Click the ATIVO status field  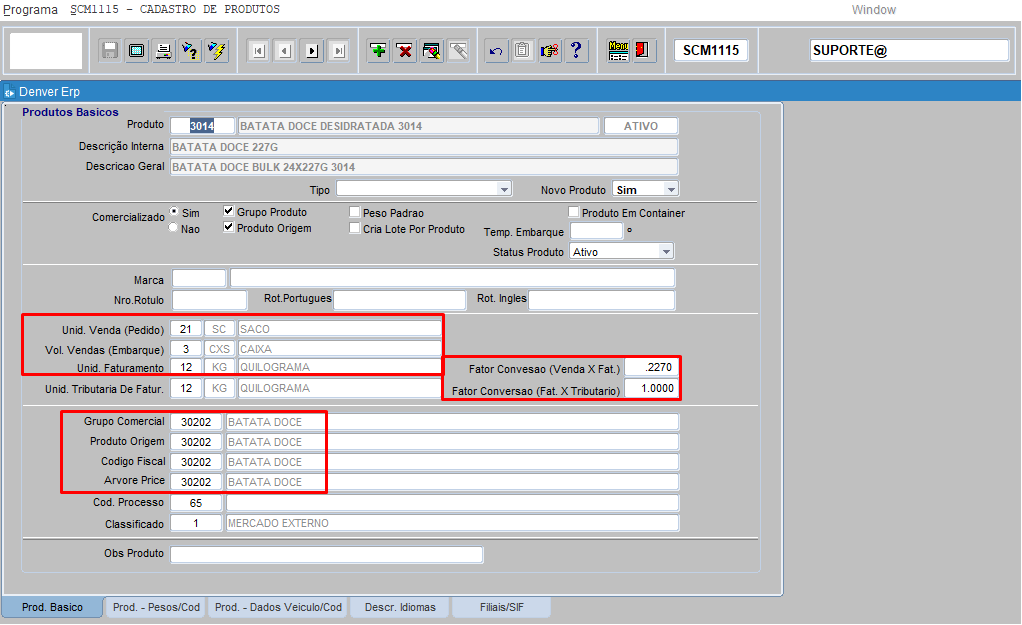pos(641,126)
